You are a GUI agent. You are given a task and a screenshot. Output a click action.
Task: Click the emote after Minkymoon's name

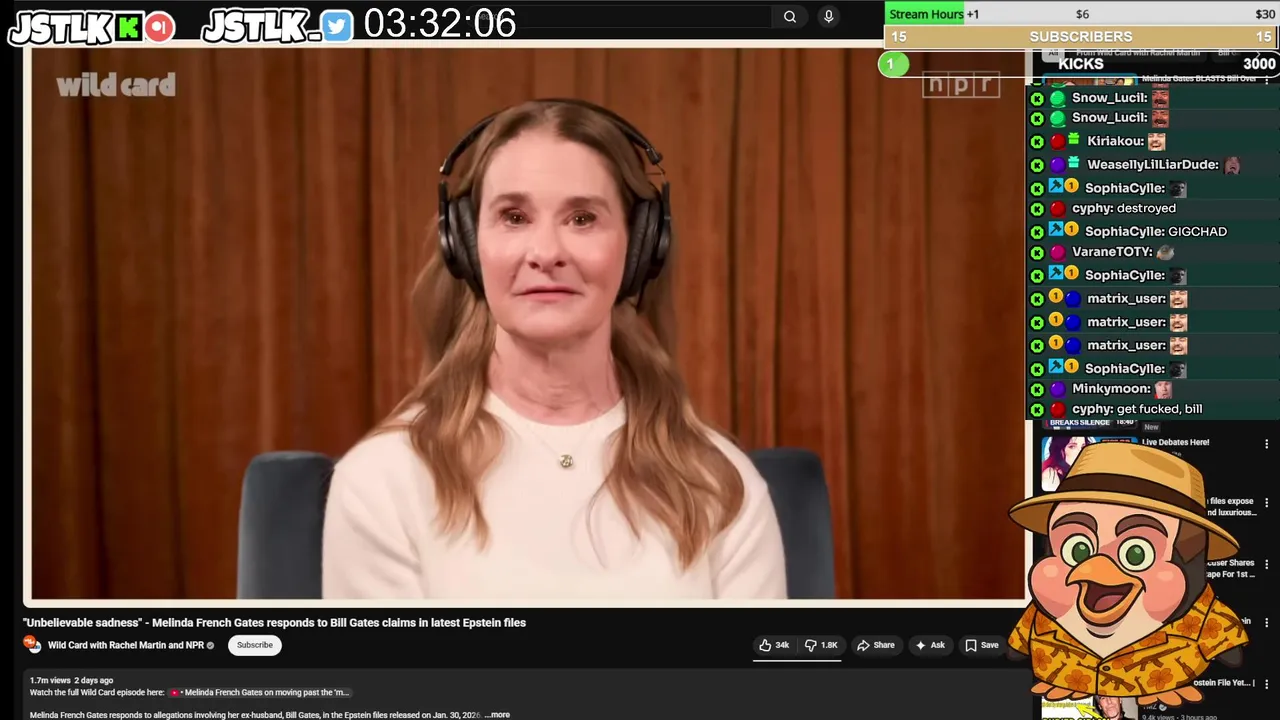[1163, 389]
